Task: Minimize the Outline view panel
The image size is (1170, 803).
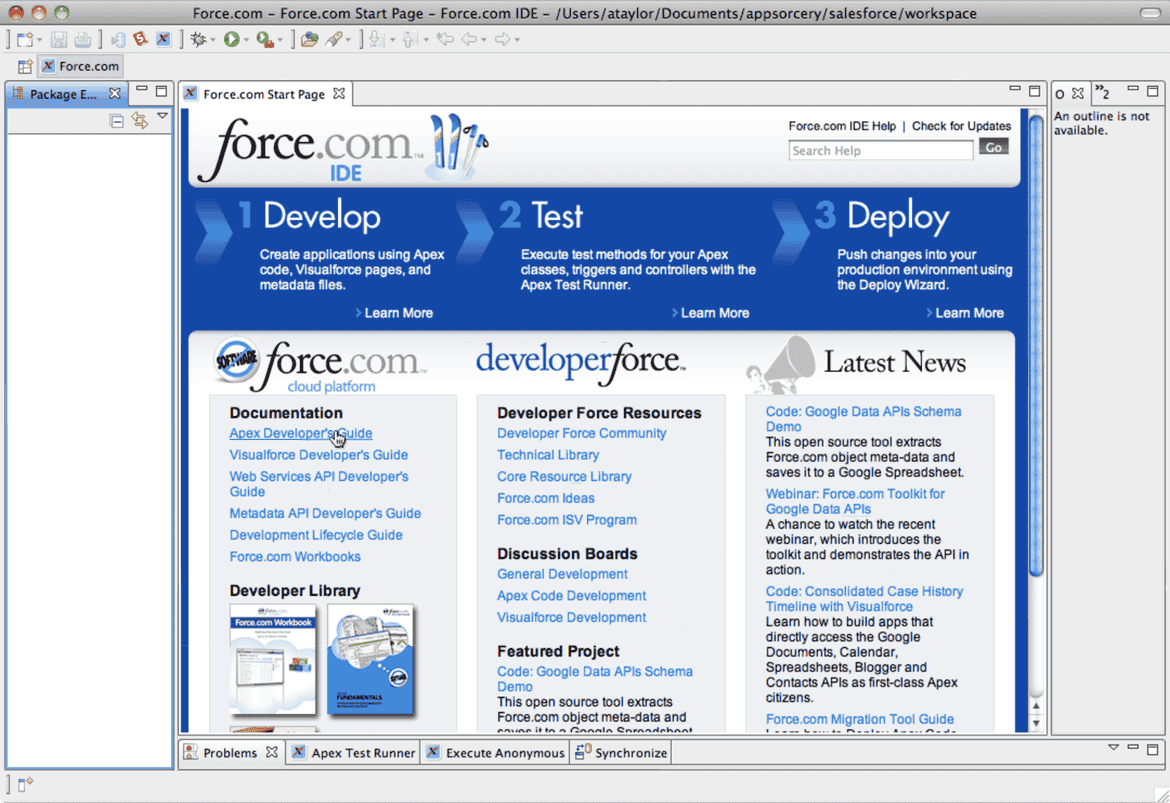Action: point(1133,90)
